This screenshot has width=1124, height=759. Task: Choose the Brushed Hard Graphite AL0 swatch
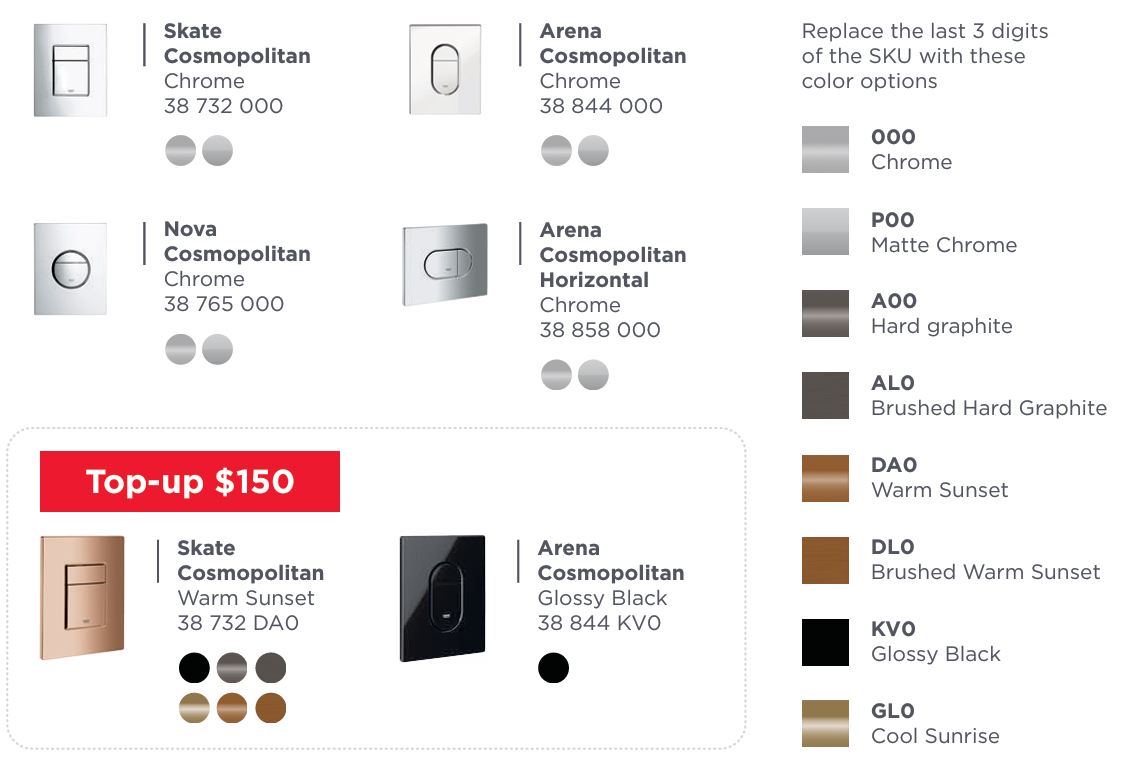825,396
